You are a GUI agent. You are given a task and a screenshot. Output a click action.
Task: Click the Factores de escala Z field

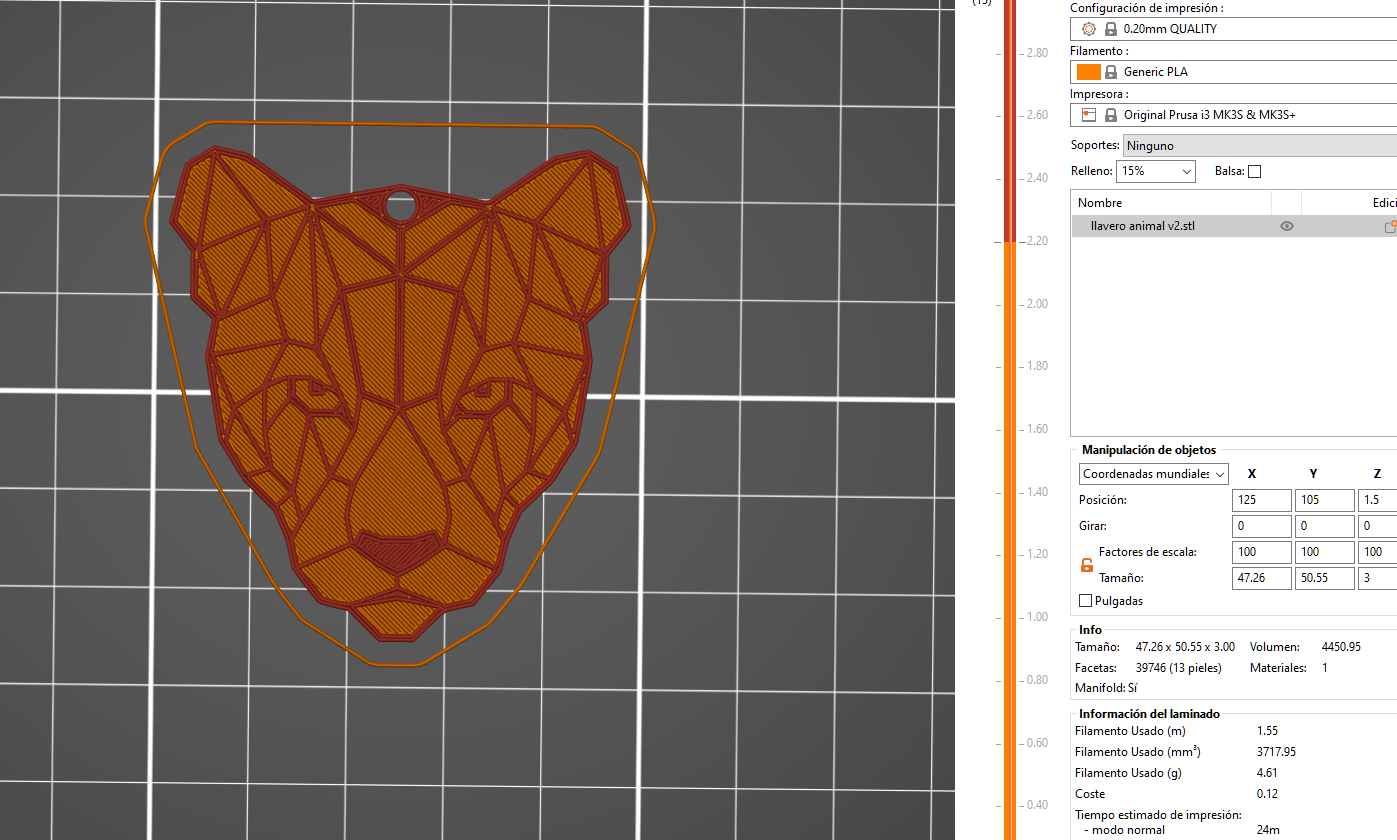point(1377,552)
